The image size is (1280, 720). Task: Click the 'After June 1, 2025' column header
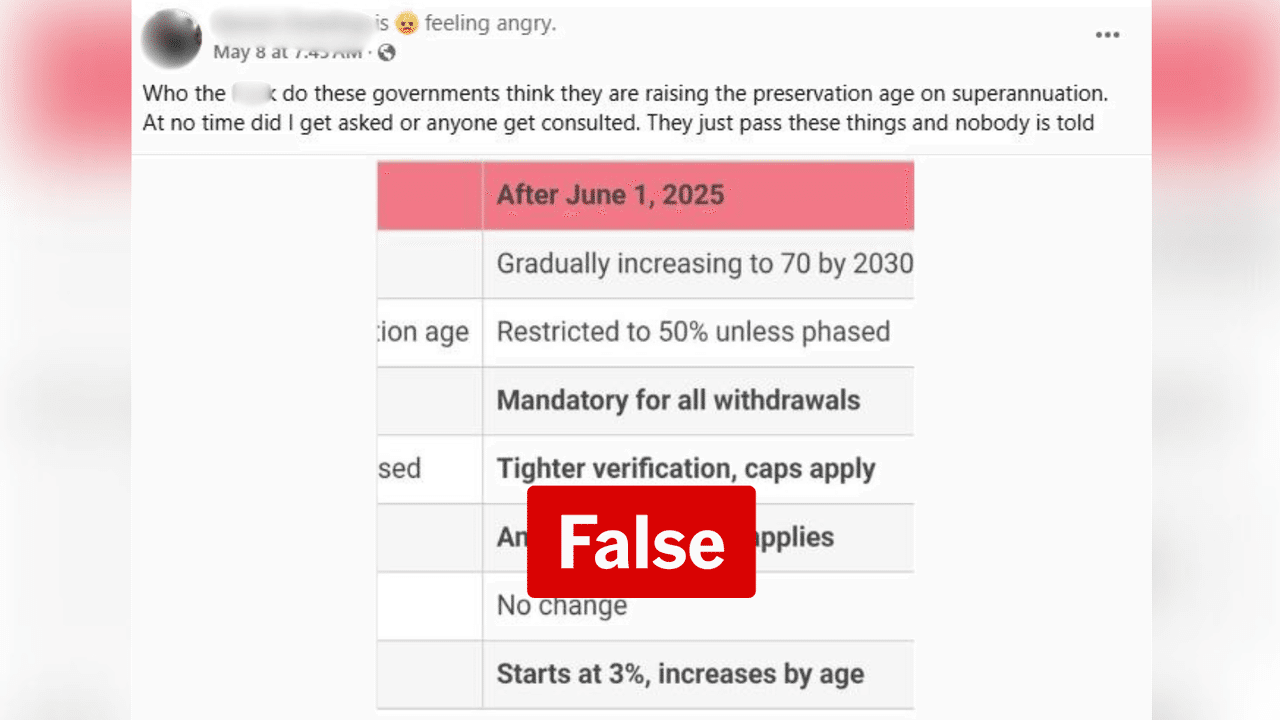coord(610,195)
